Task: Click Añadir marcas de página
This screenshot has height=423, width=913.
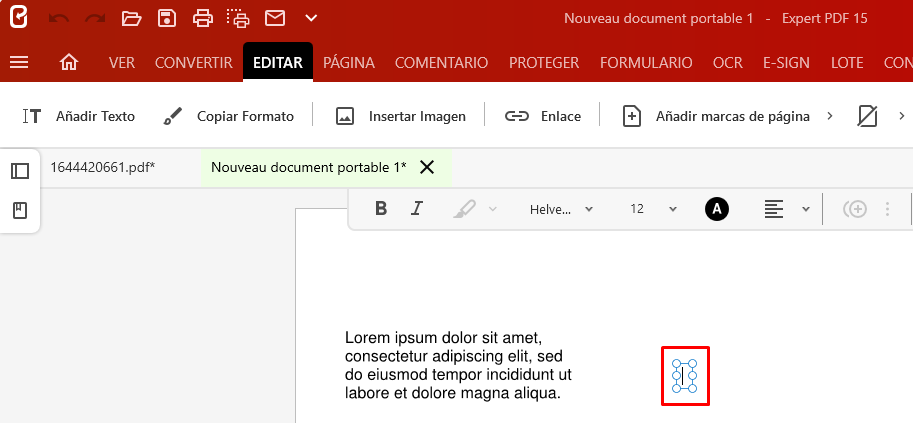Action: tap(716, 117)
